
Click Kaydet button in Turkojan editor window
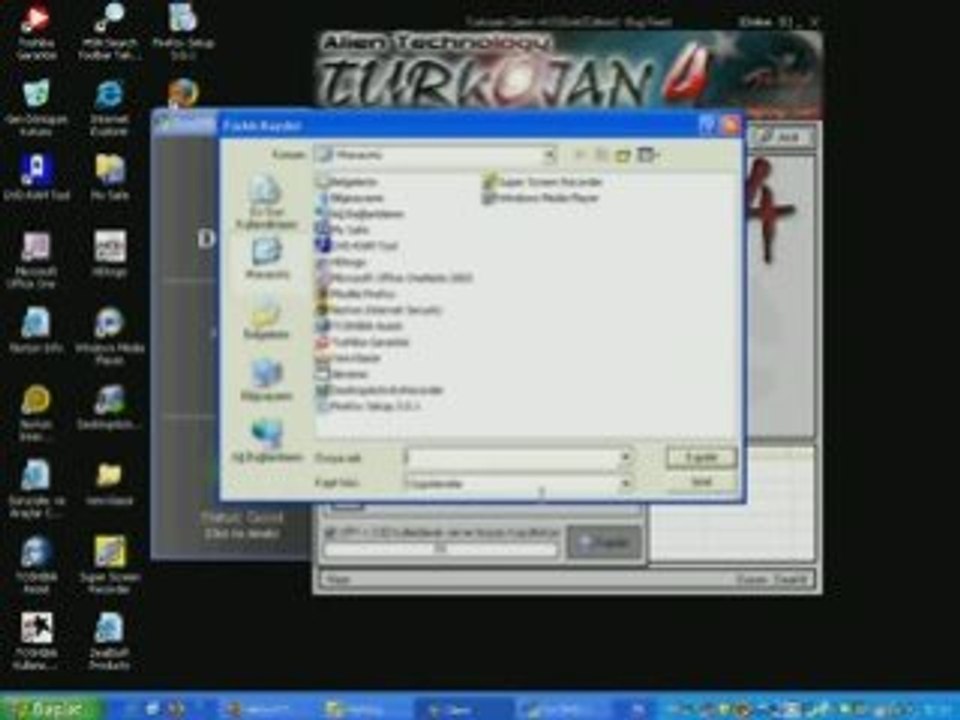tap(605, 542)
